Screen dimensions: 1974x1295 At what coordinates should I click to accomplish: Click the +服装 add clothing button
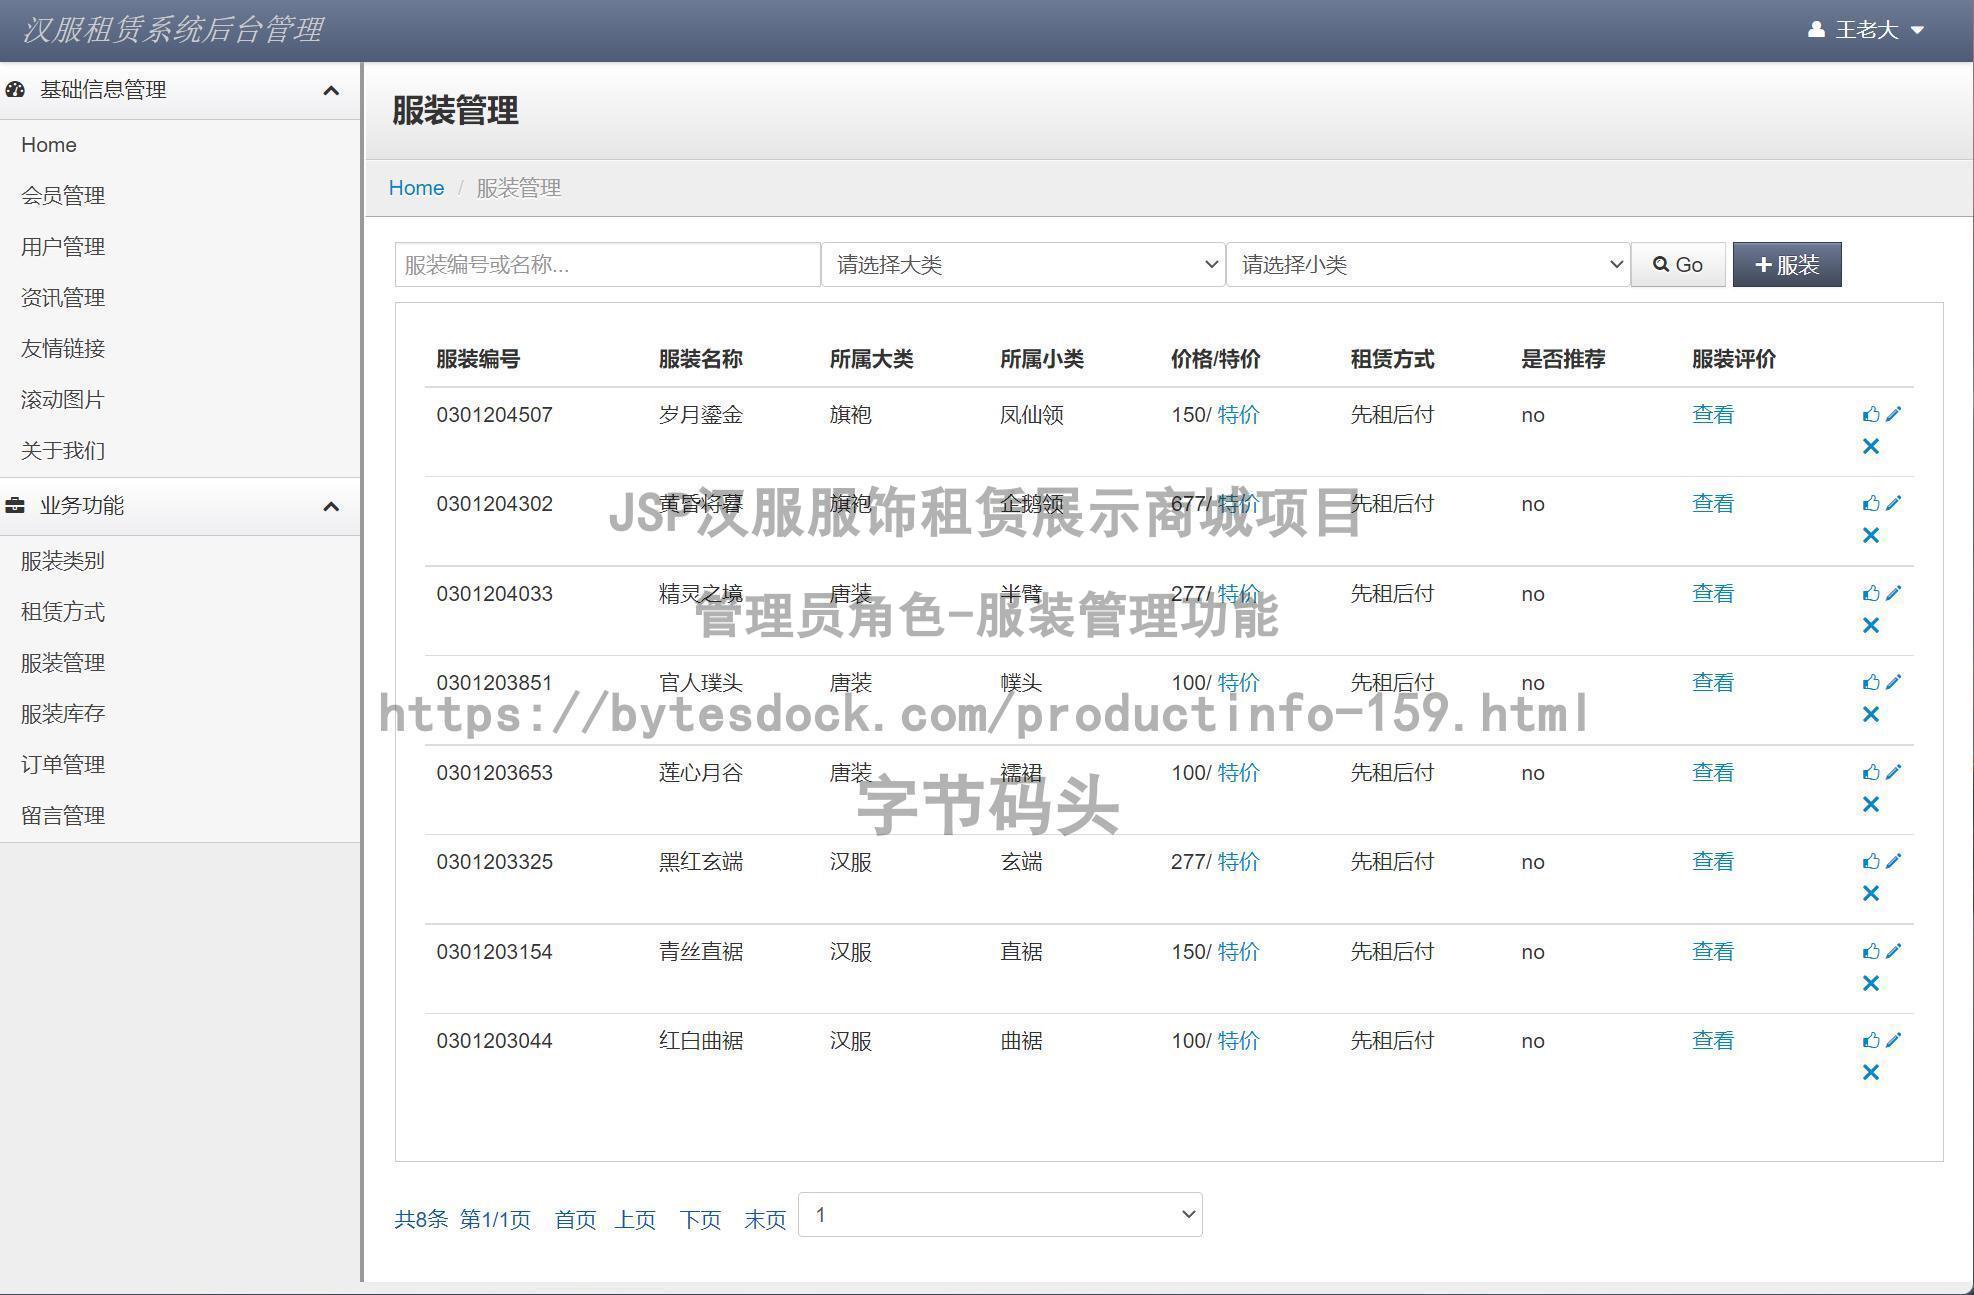[x=1786, y=265]
